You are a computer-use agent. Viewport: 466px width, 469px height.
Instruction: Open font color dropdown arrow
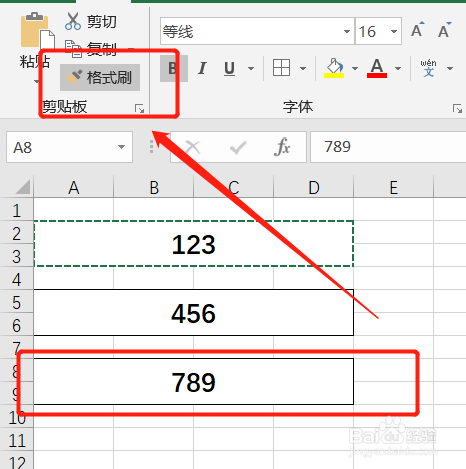398,68
